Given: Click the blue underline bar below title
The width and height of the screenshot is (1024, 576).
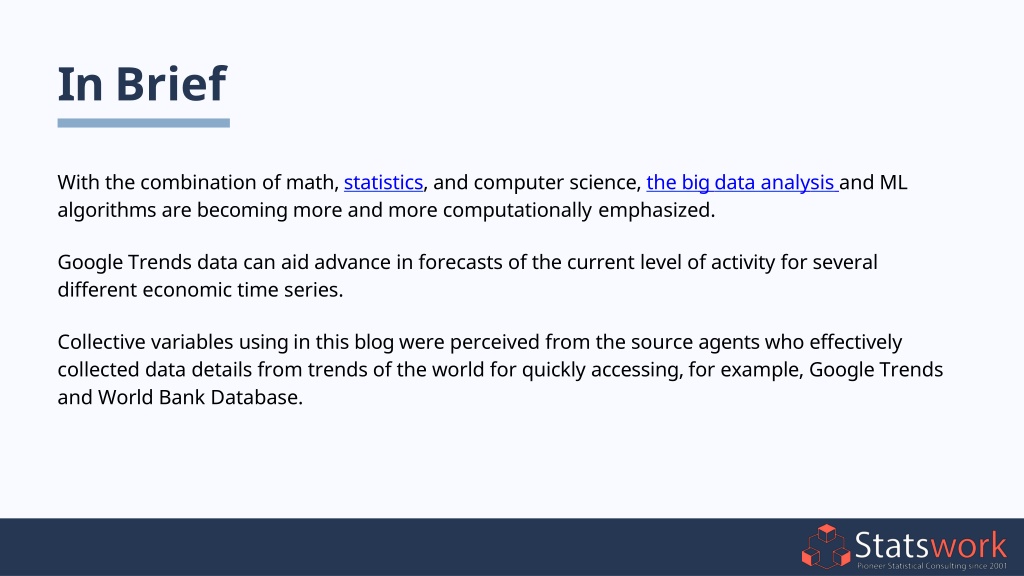Looking at the screenshot, I should click(144, 123).
